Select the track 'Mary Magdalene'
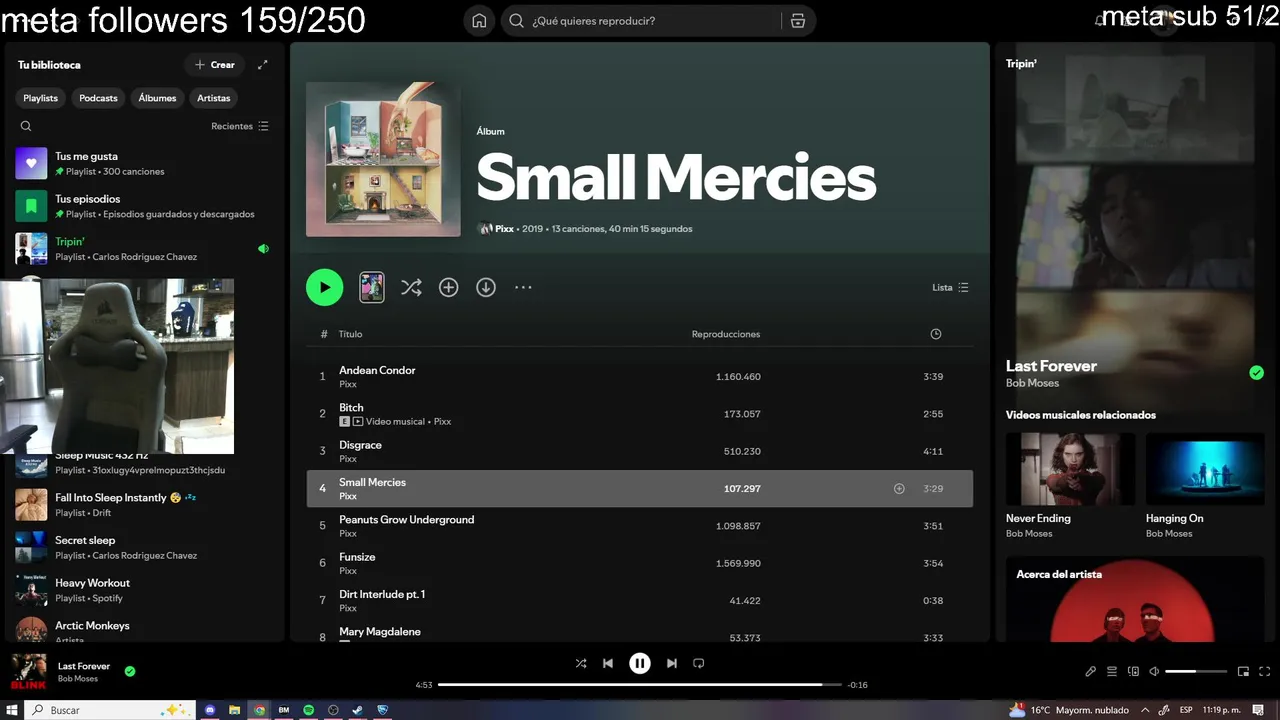 (639, 633)
